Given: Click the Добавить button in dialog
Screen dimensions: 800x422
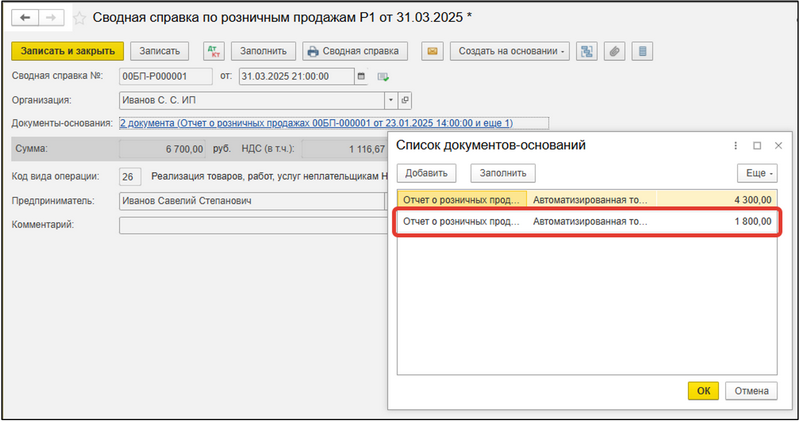Looking at the screenshot, I should (x=426, y=173).
